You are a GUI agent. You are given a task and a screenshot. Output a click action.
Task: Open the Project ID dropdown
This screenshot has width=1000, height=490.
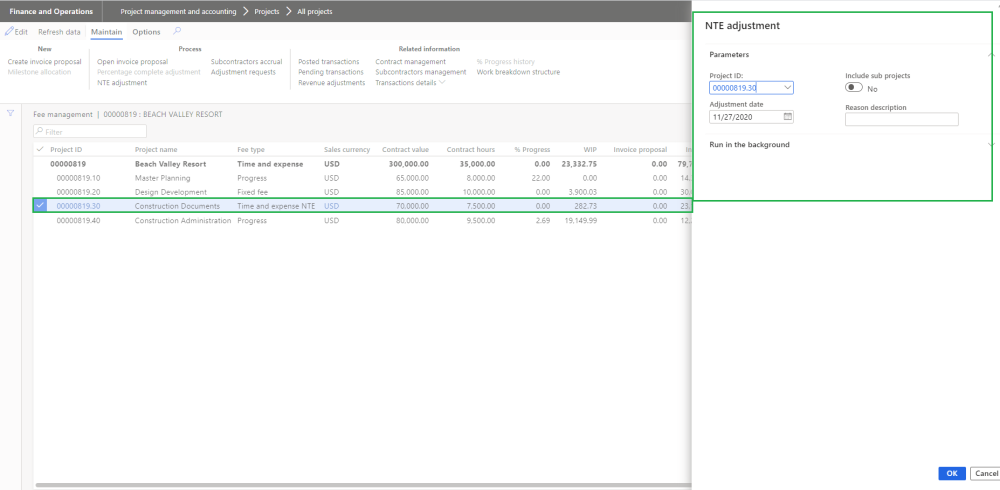coord(788,88)
